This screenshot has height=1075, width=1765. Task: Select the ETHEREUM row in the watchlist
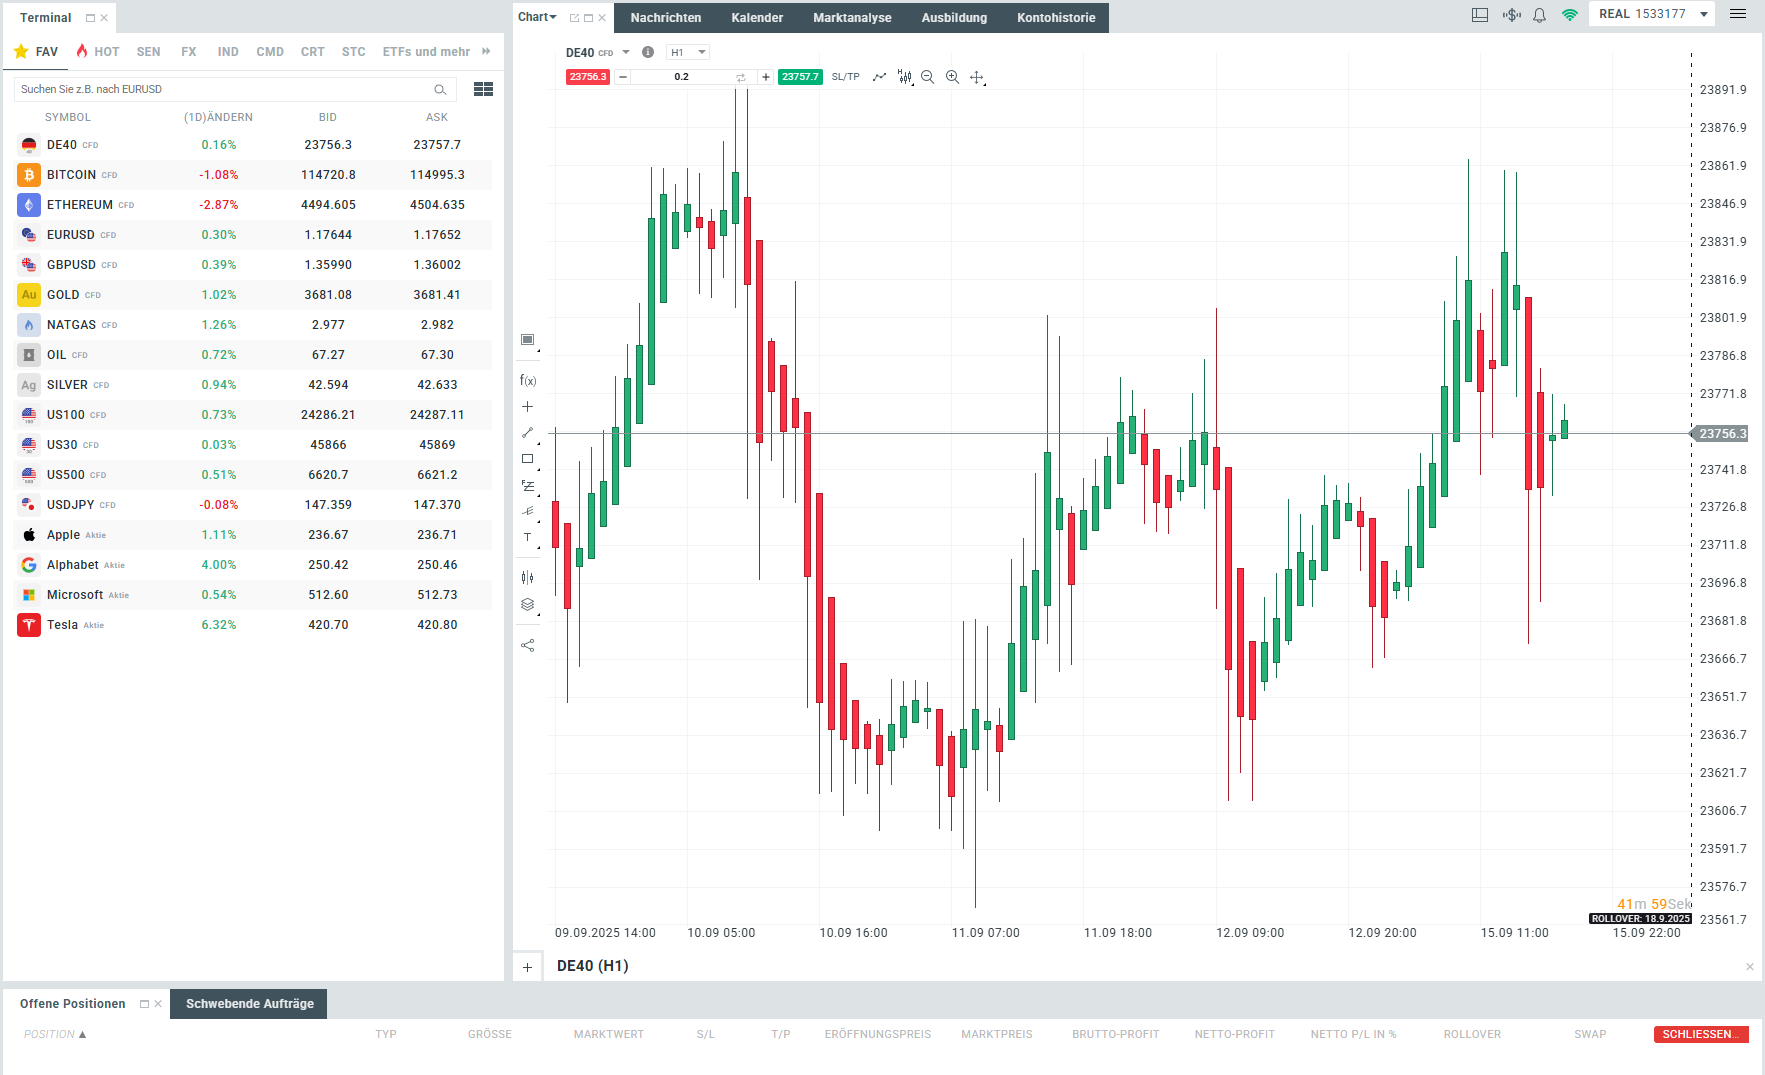click(x=254, y=205)
